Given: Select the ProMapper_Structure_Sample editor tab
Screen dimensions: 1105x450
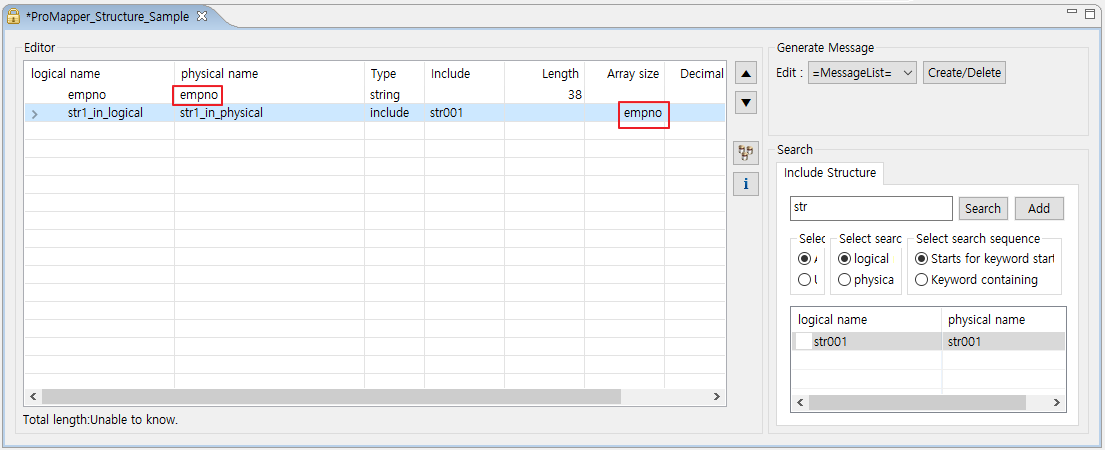Looking at the screenshot, I should [107, 16].
